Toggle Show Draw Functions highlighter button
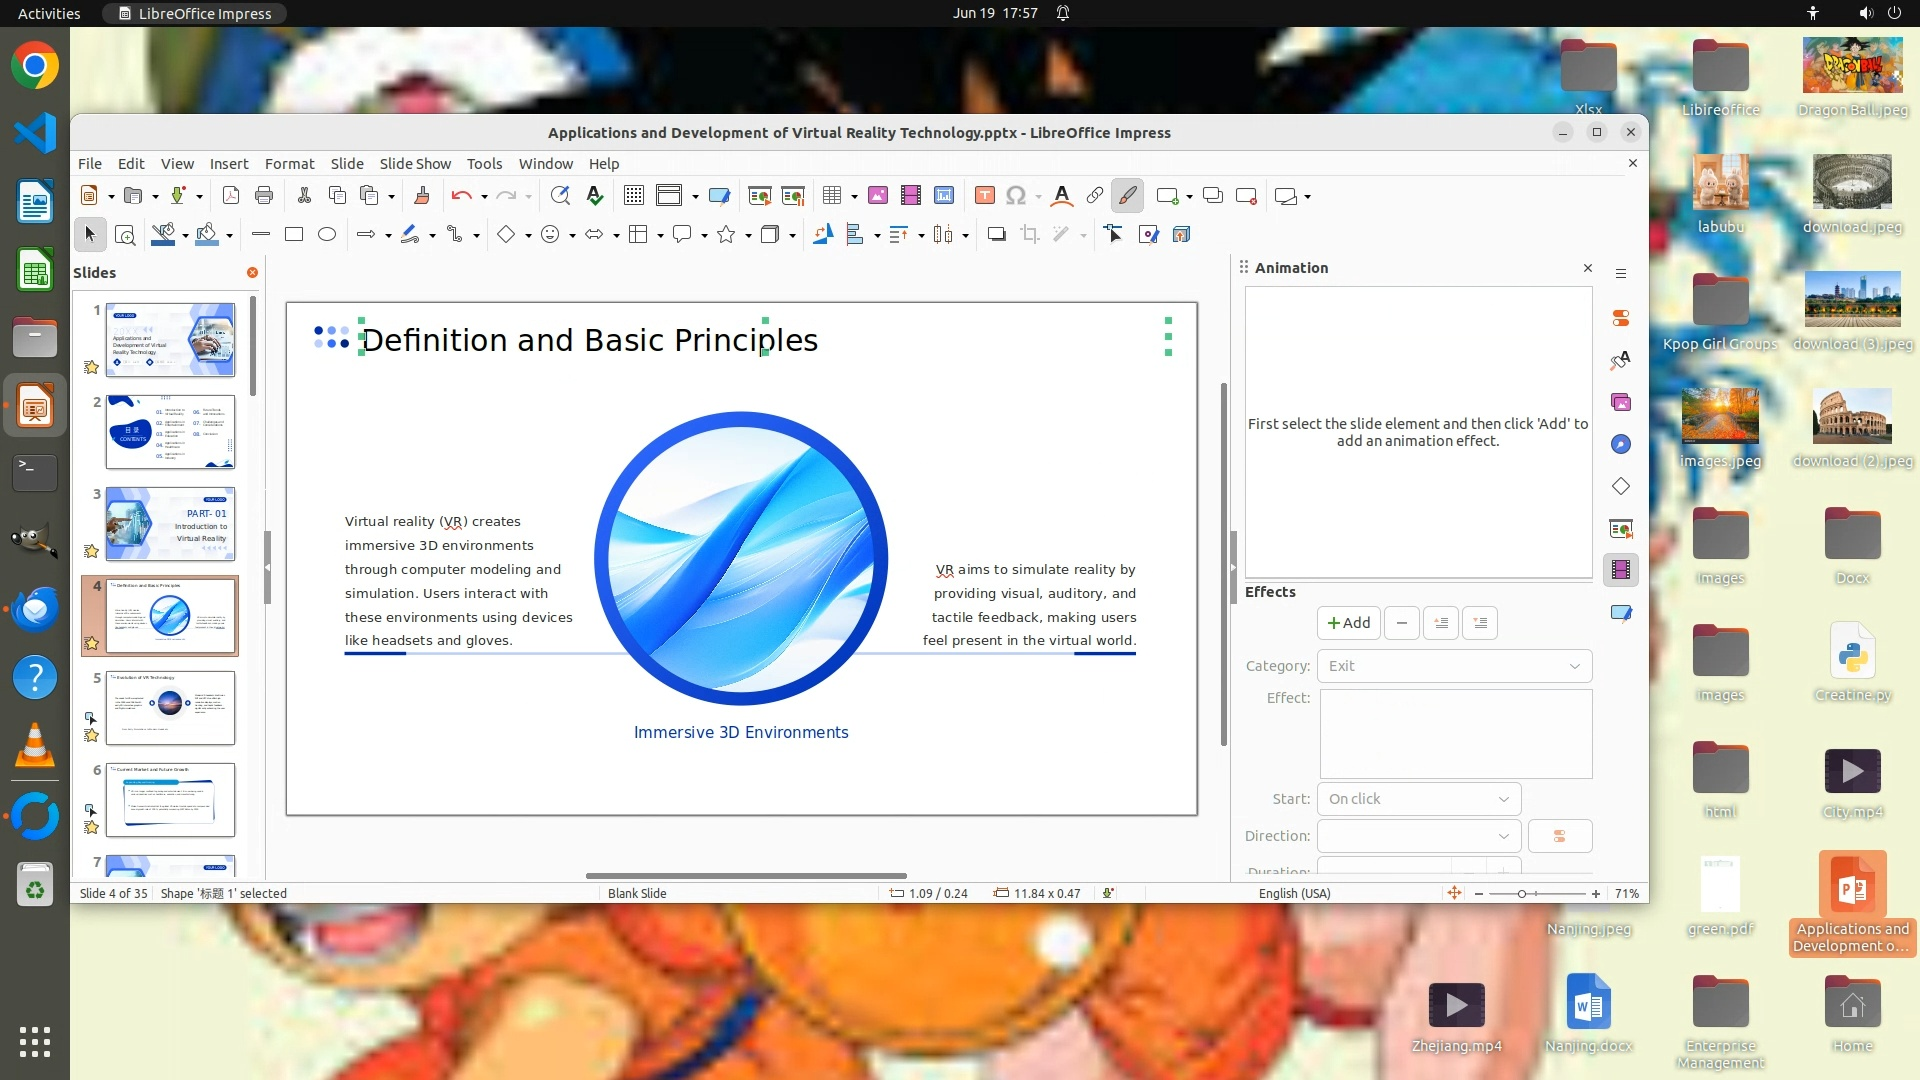 (1127, 196)
